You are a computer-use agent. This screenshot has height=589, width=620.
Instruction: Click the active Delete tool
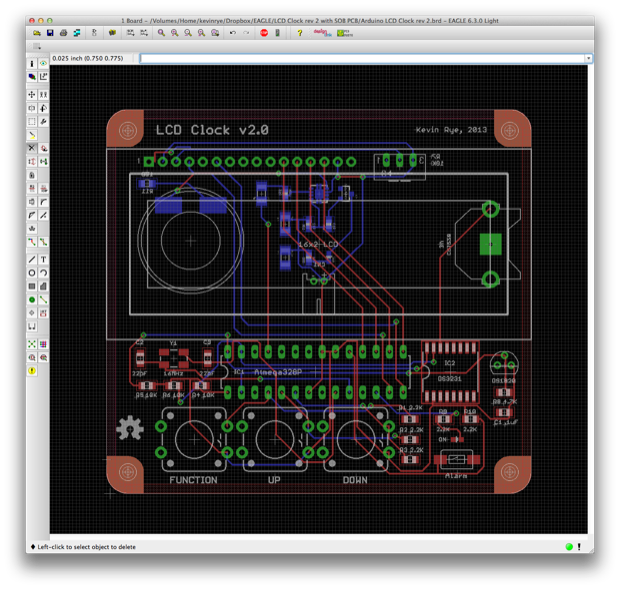[32, 148]
